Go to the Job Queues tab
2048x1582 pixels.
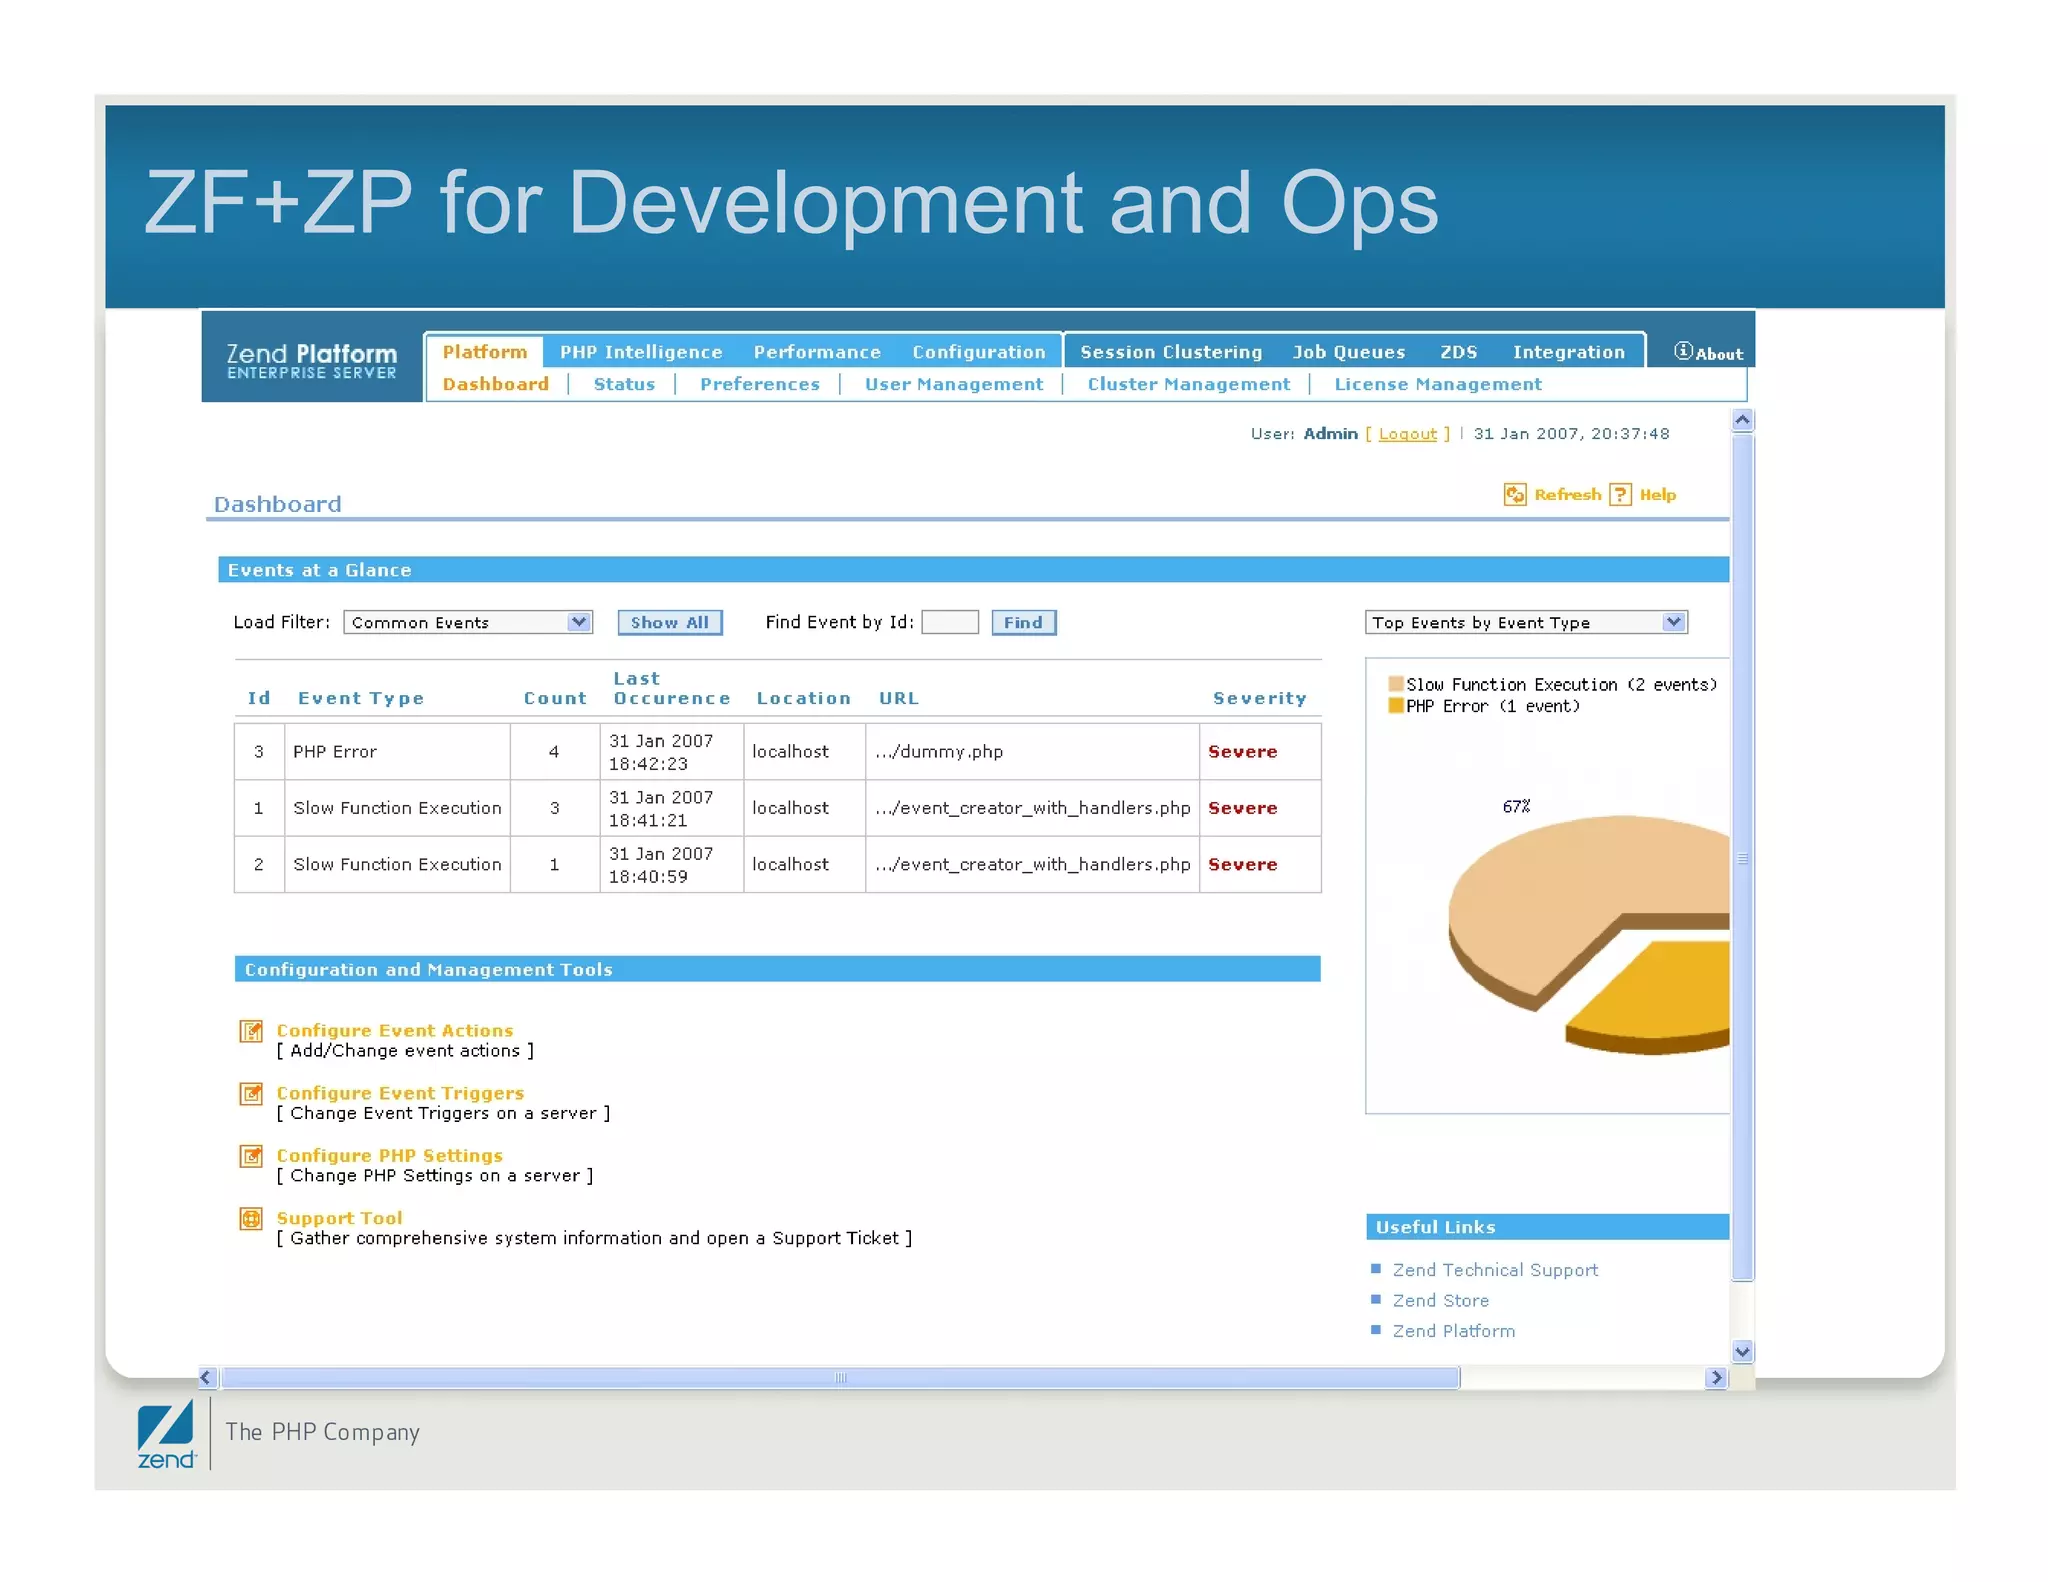[x=1349, y=352]
